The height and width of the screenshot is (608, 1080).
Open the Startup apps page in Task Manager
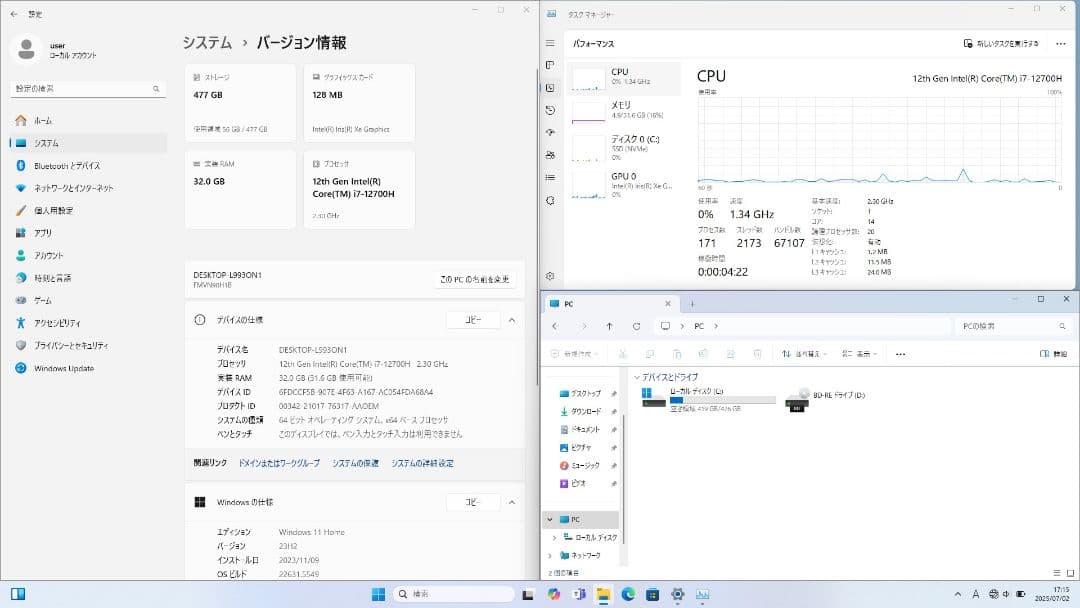click(548, 134)
